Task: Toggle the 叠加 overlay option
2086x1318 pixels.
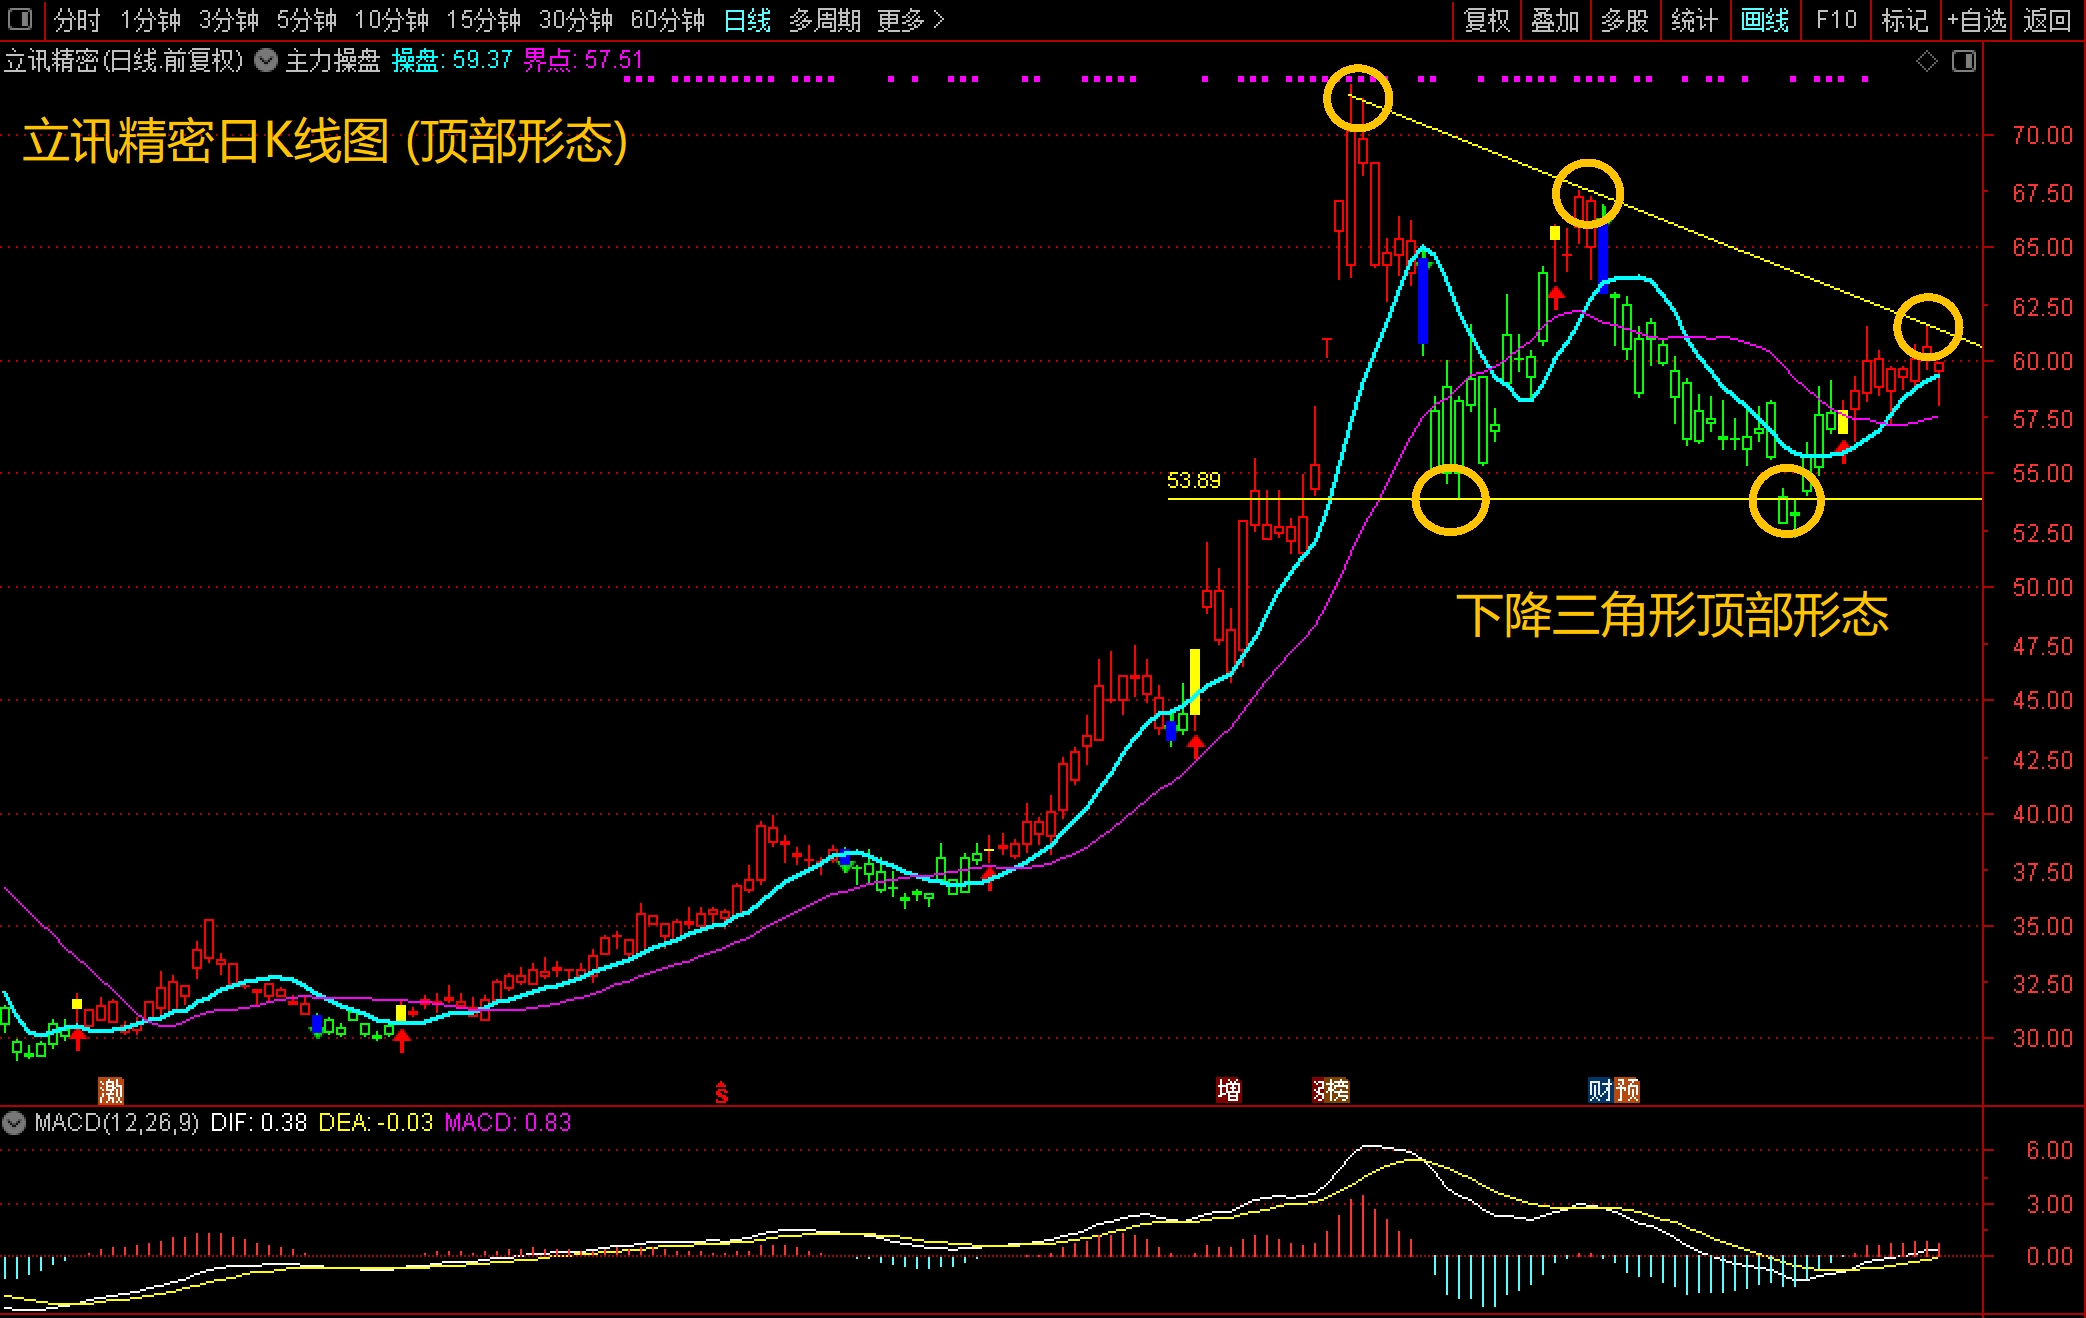Action: [1555, 20]
